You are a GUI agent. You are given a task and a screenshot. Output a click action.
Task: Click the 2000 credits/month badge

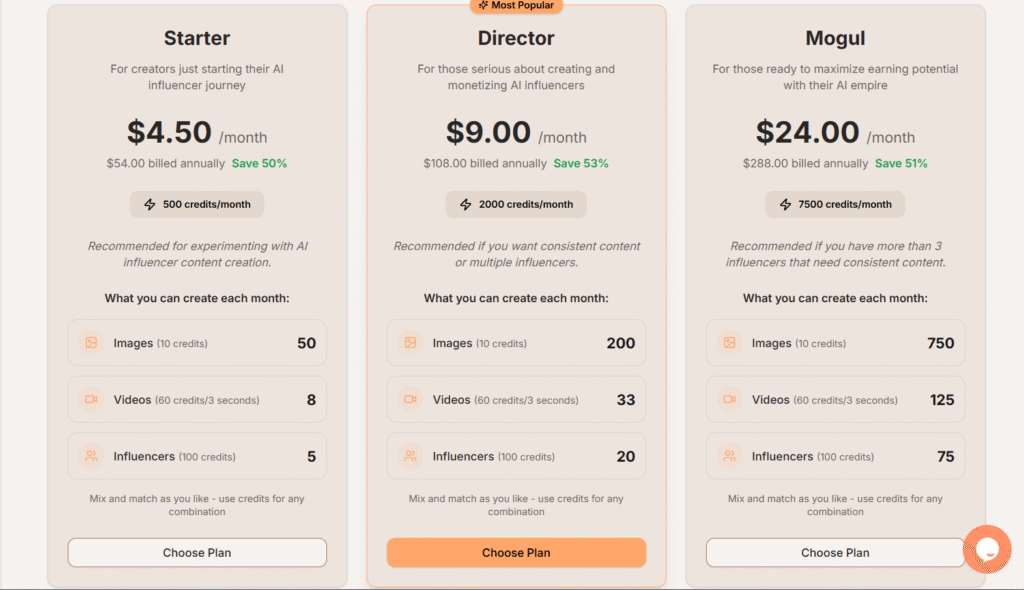point(516,204)
